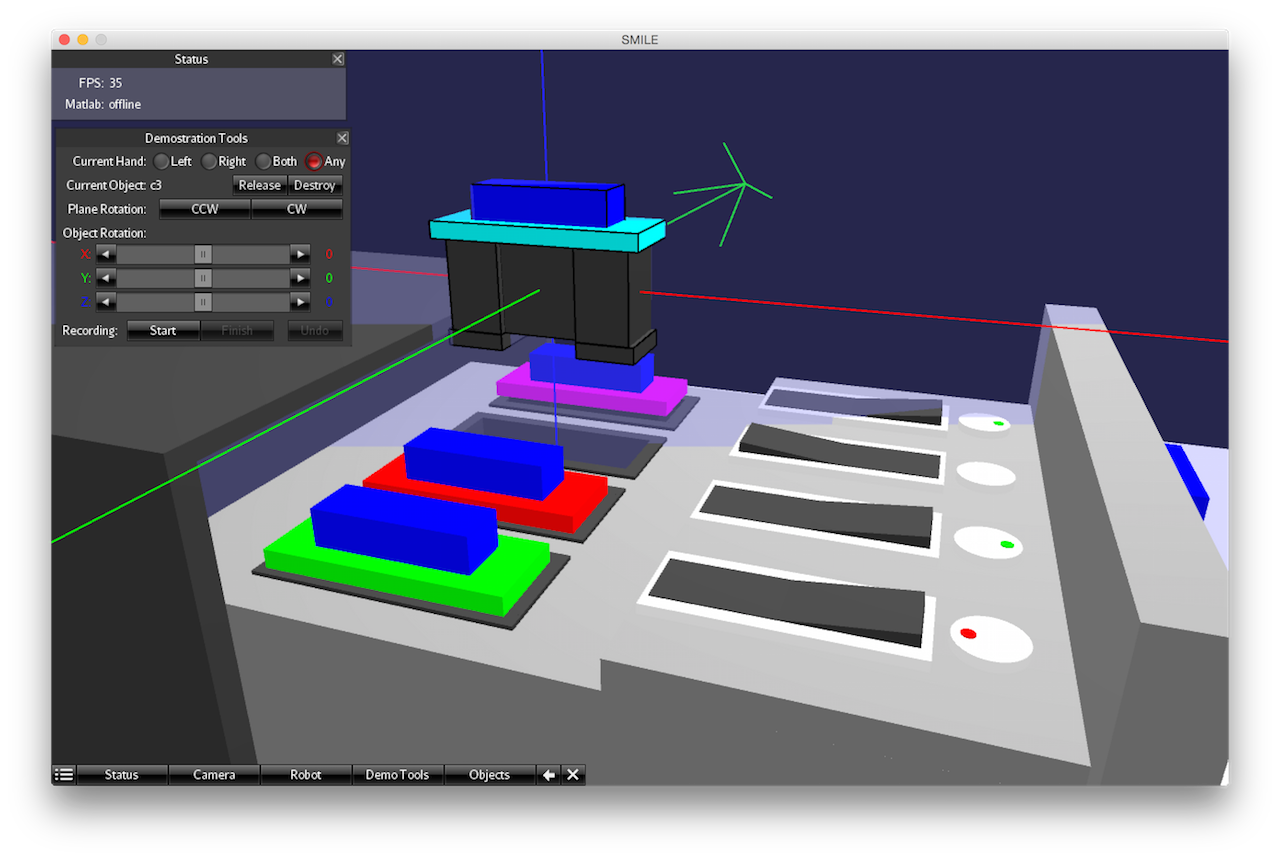
Task: Click the back arrow icon in bottom bar
Action: click(x=548, y=775)
